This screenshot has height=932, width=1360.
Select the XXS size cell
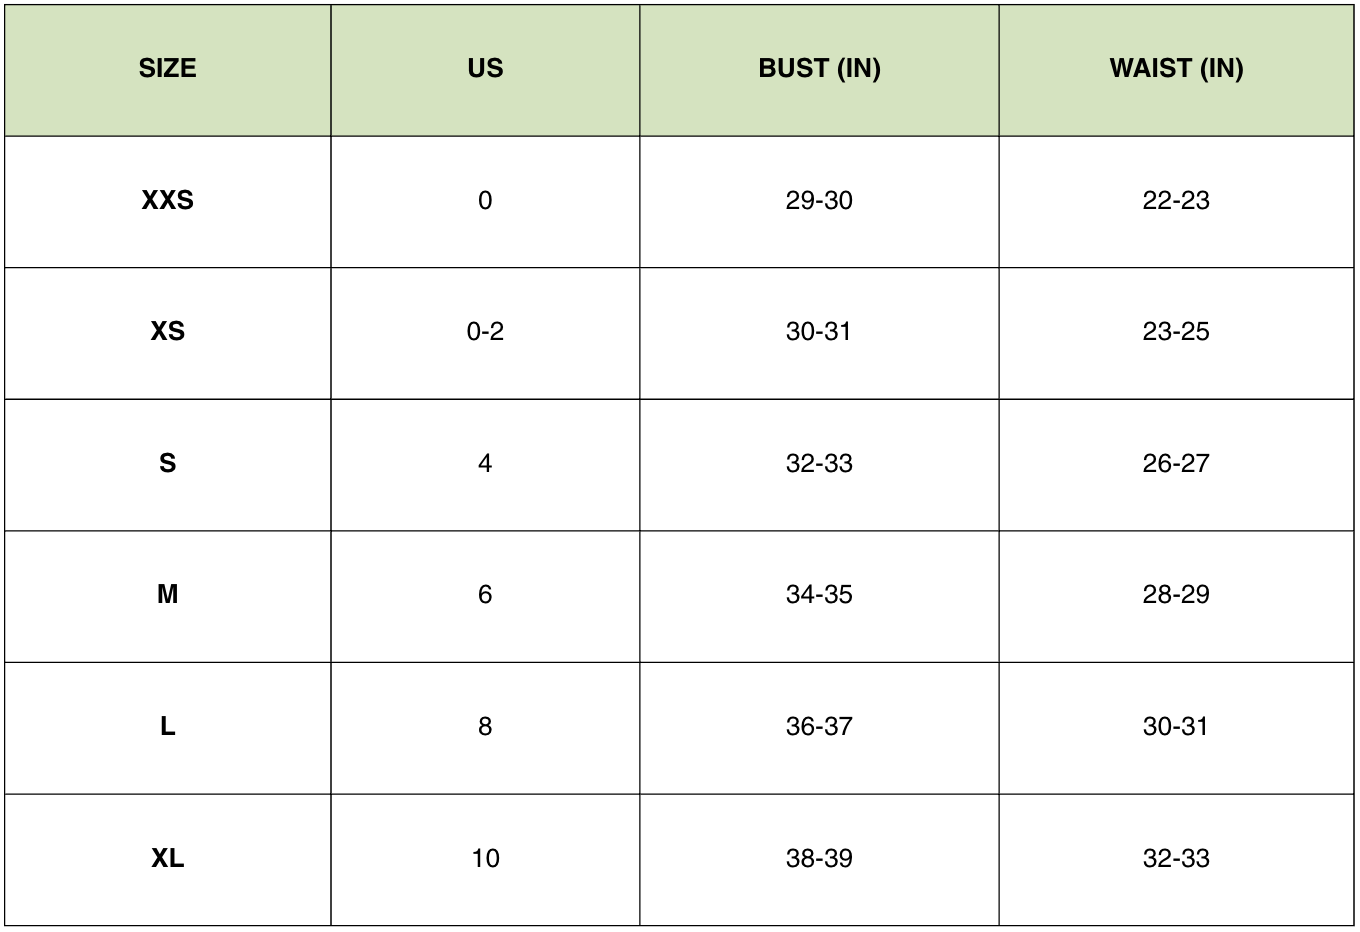point(167,201)
